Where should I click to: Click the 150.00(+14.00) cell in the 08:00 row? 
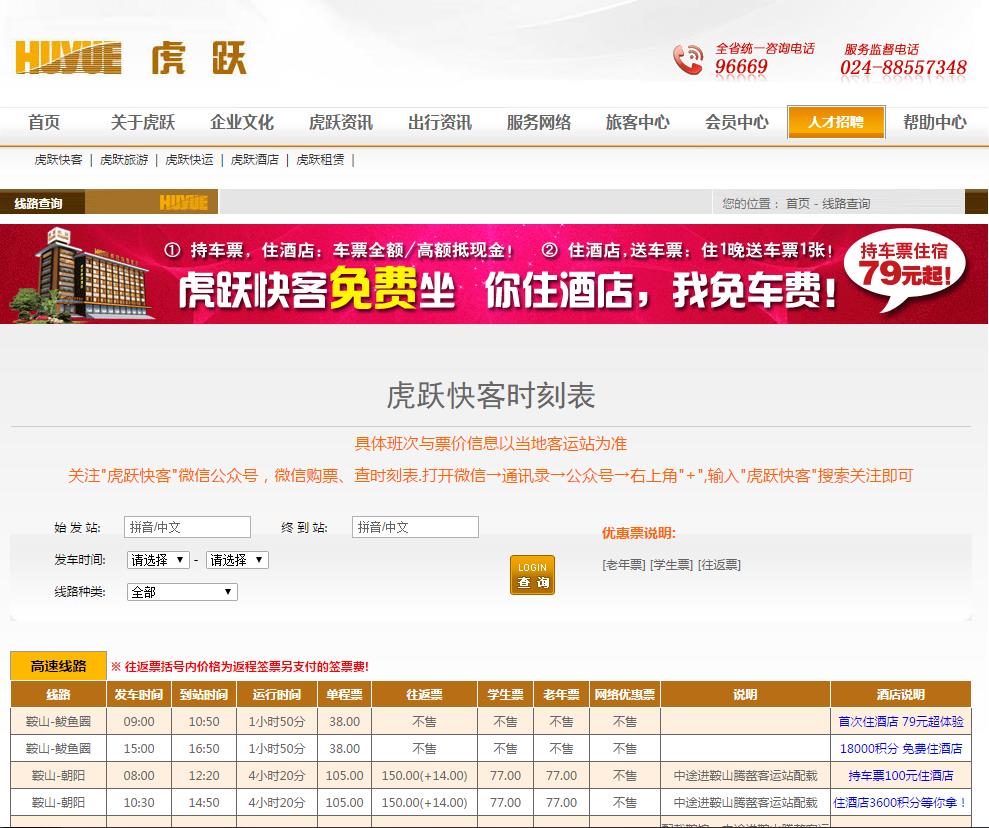(x=424, y=776)
